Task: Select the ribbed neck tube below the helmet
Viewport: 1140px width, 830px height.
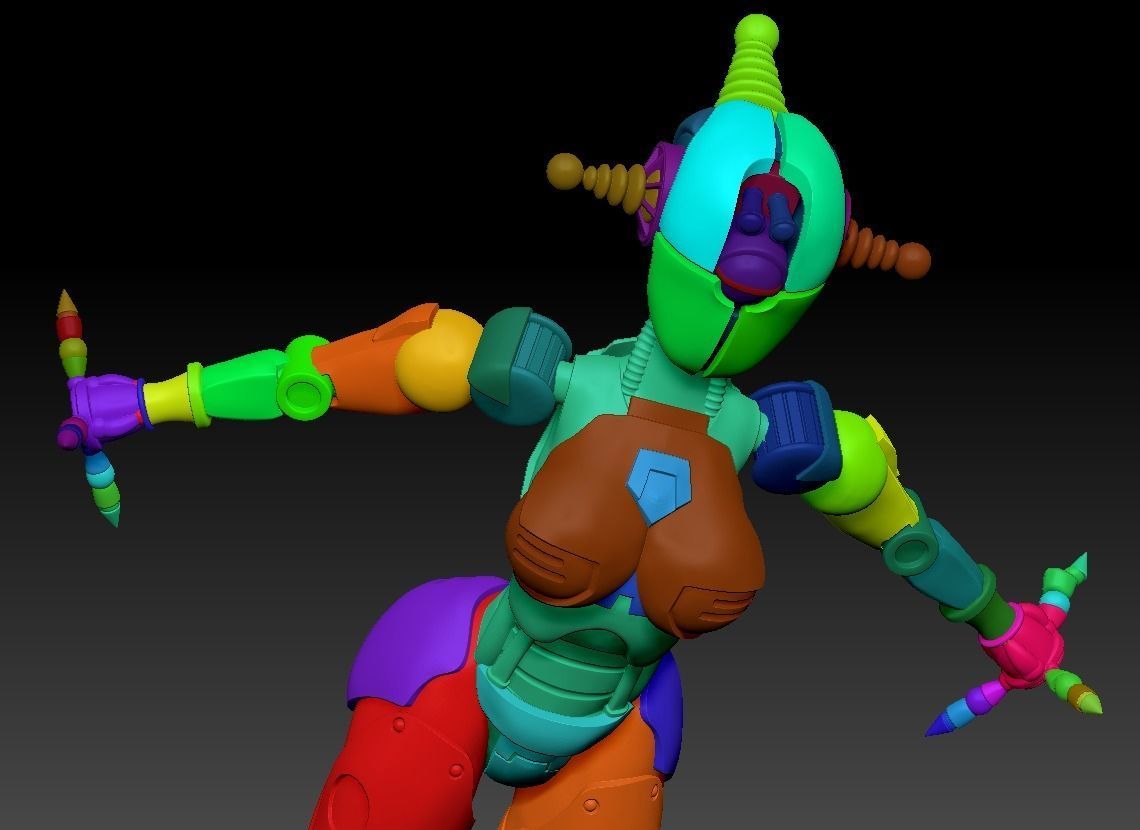Action: click(x=638, y=358)
